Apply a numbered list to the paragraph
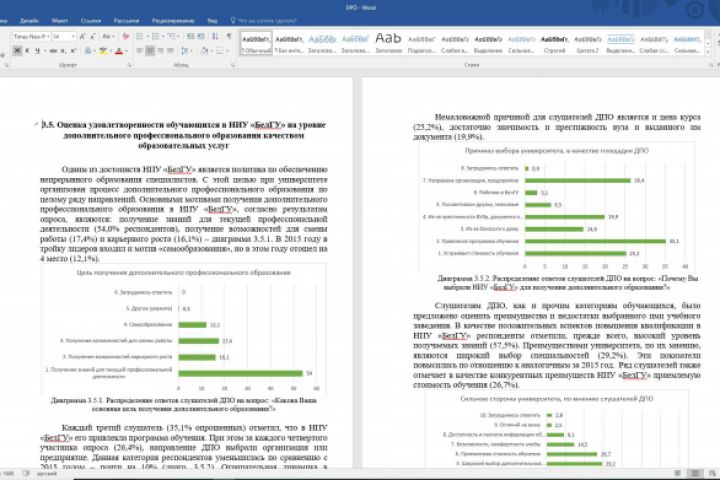This screenshot has width=720, height=480. [155, 36]
